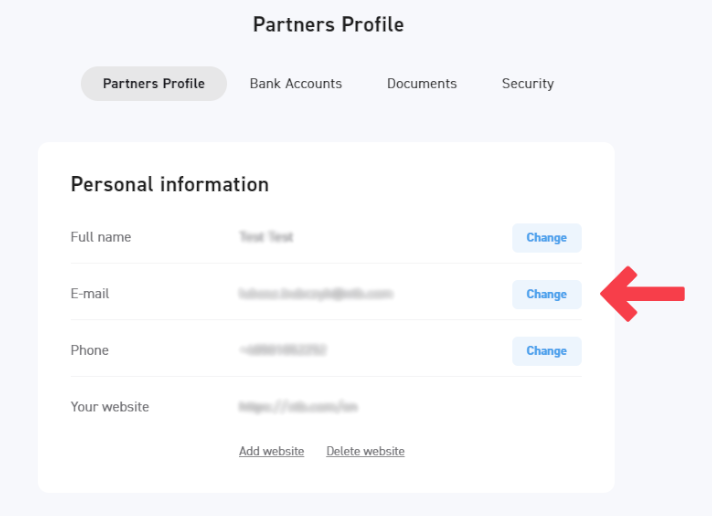Click the blurred phone number value

click(283, 351)
